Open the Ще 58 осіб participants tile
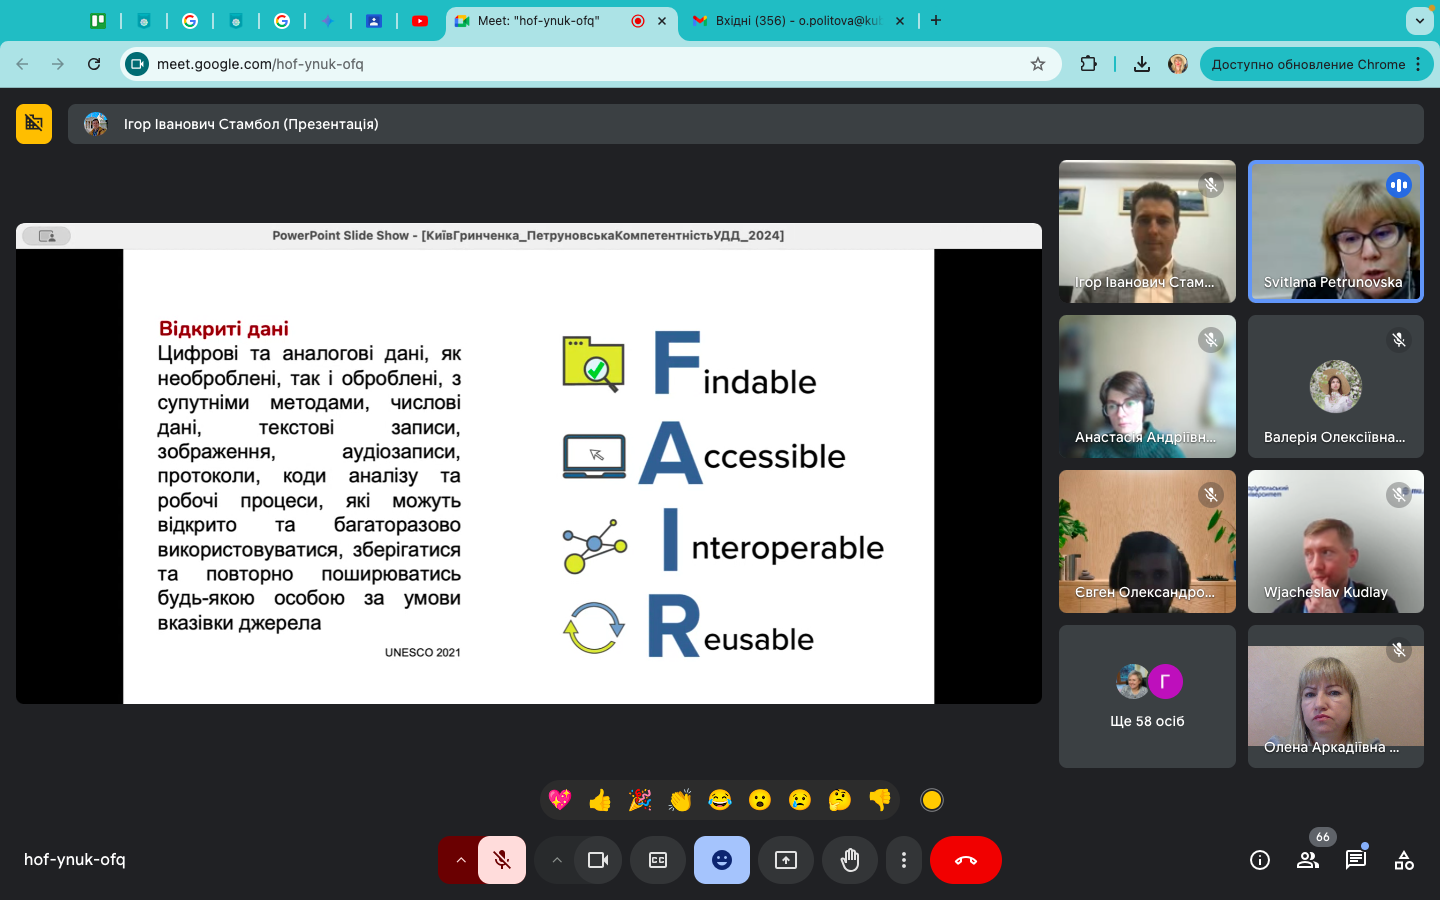 click(x=1147, y=697)
